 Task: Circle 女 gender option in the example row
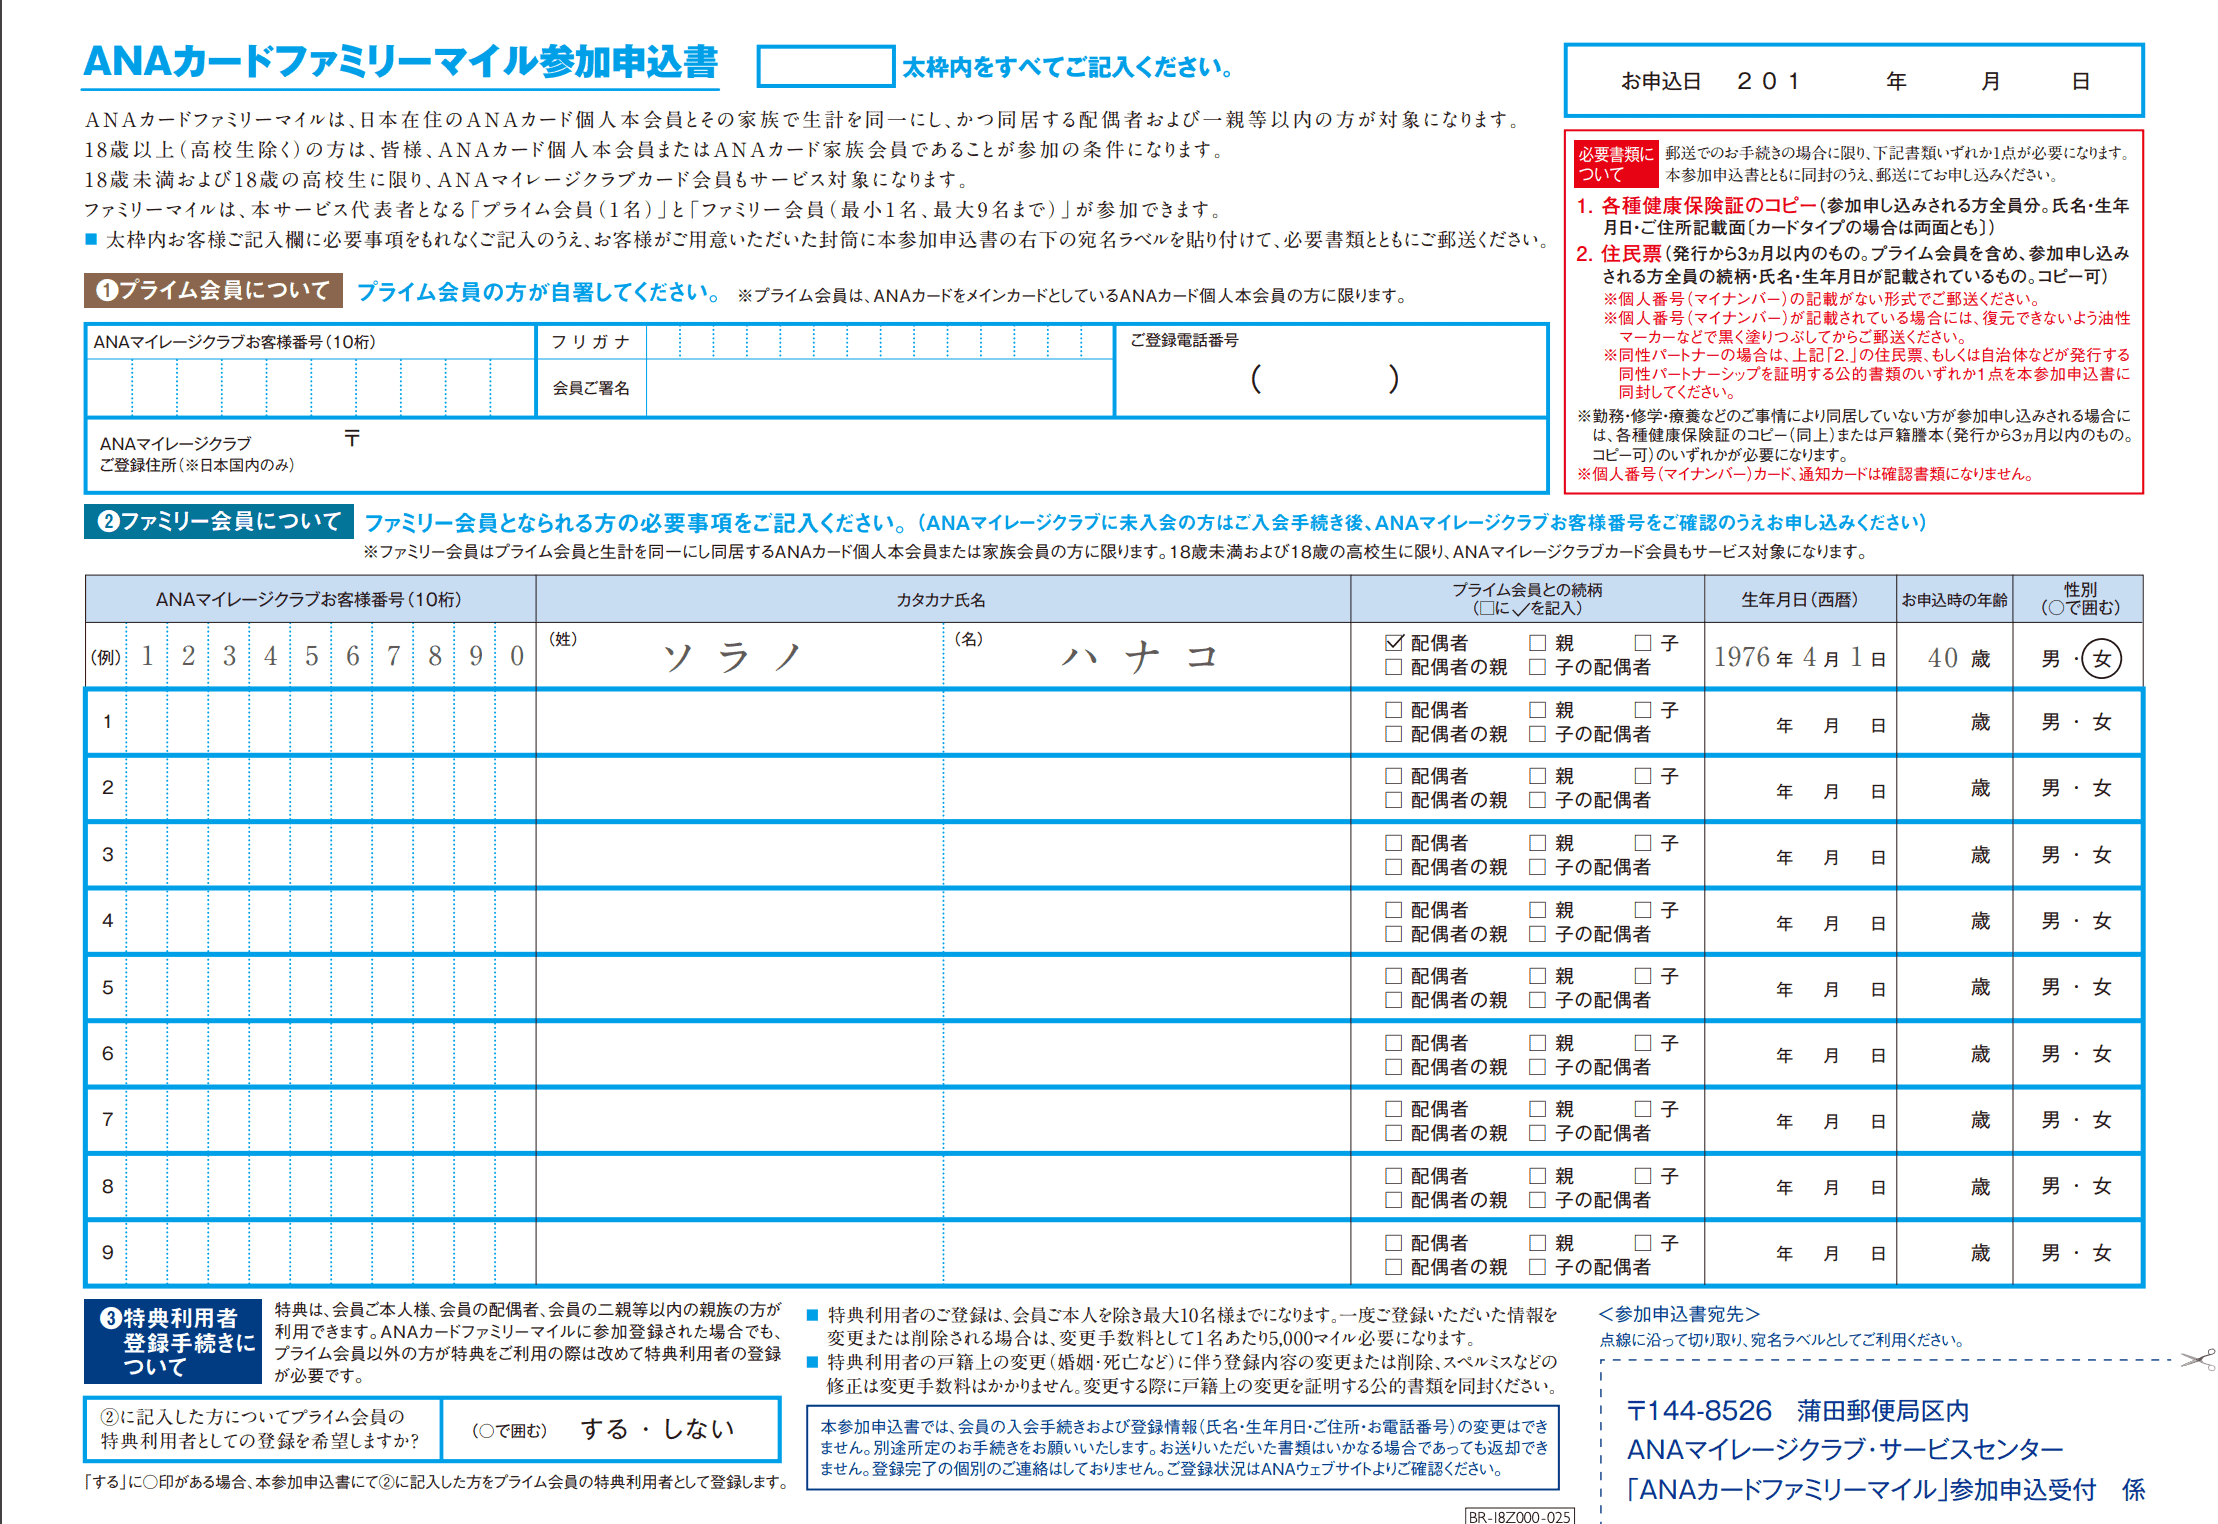click(2100, 657)
